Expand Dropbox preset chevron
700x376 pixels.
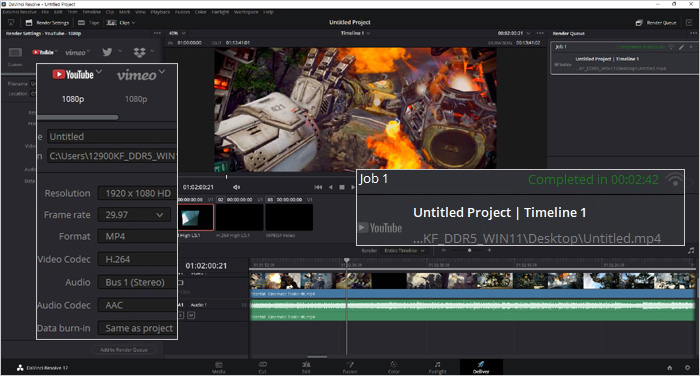[153, 51]
